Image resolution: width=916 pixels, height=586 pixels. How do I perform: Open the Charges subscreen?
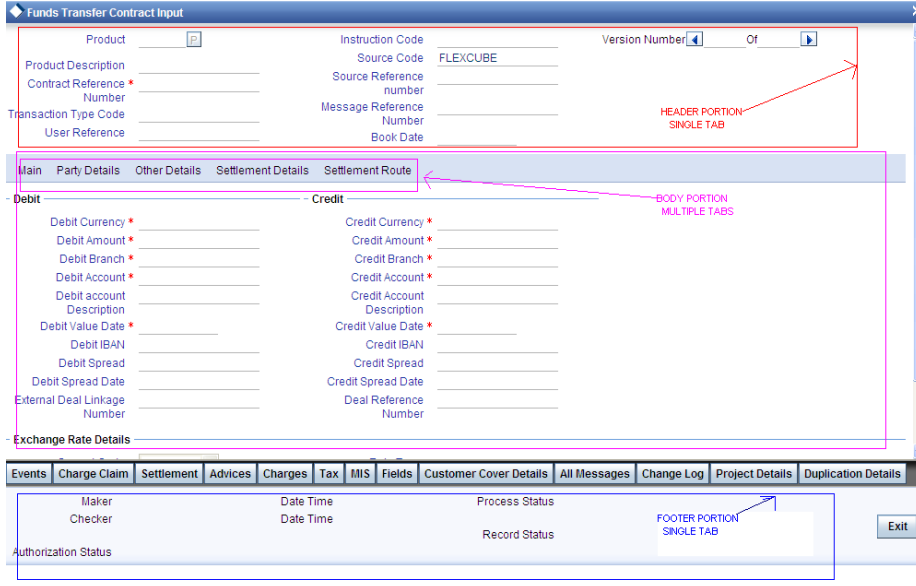(285, 473)
